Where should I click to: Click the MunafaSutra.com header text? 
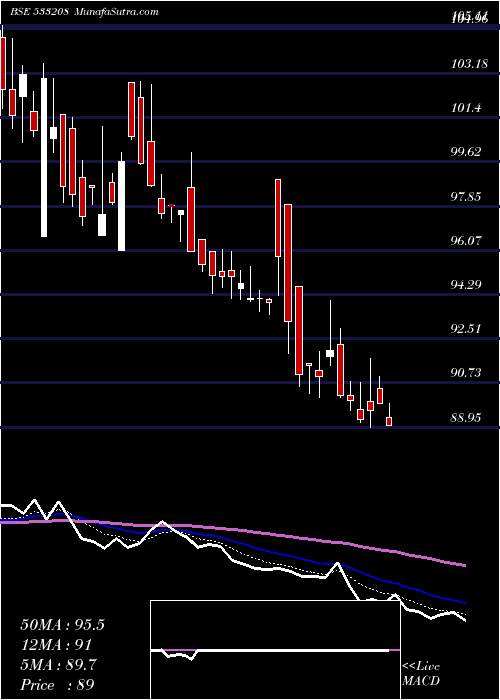tap(116, 12)
